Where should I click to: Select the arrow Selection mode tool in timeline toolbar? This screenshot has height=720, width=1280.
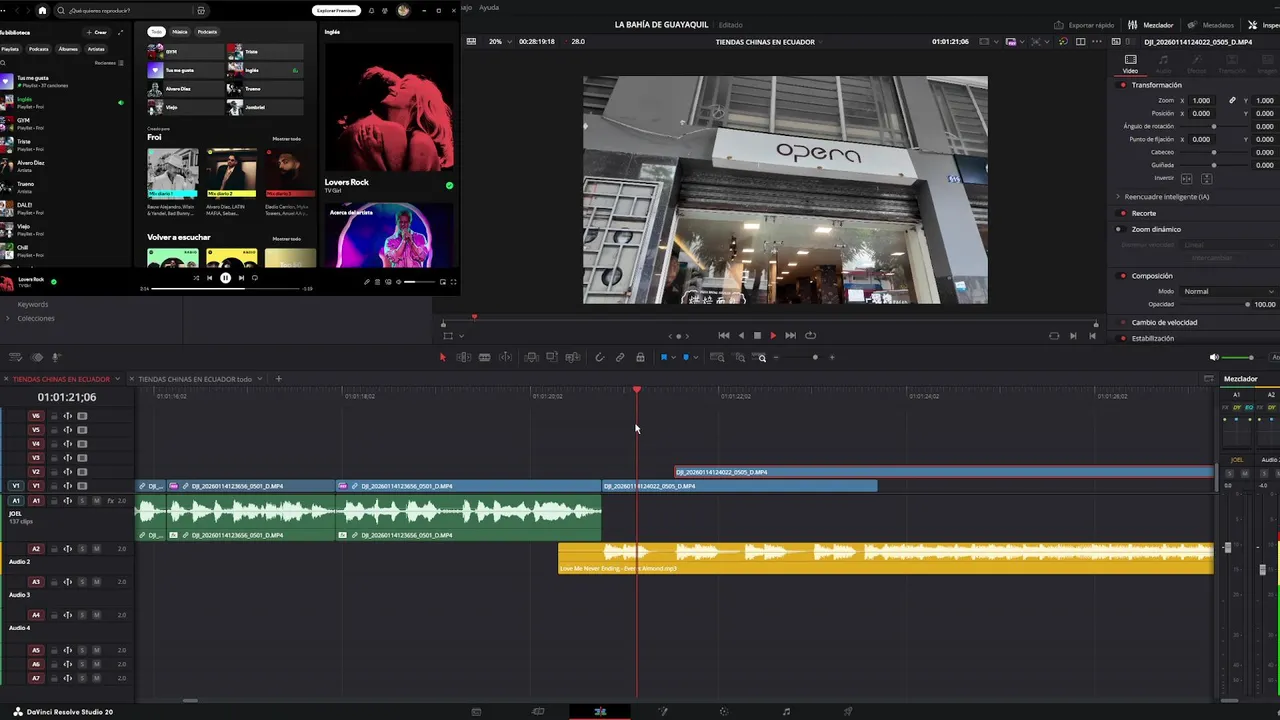(443, 357)
